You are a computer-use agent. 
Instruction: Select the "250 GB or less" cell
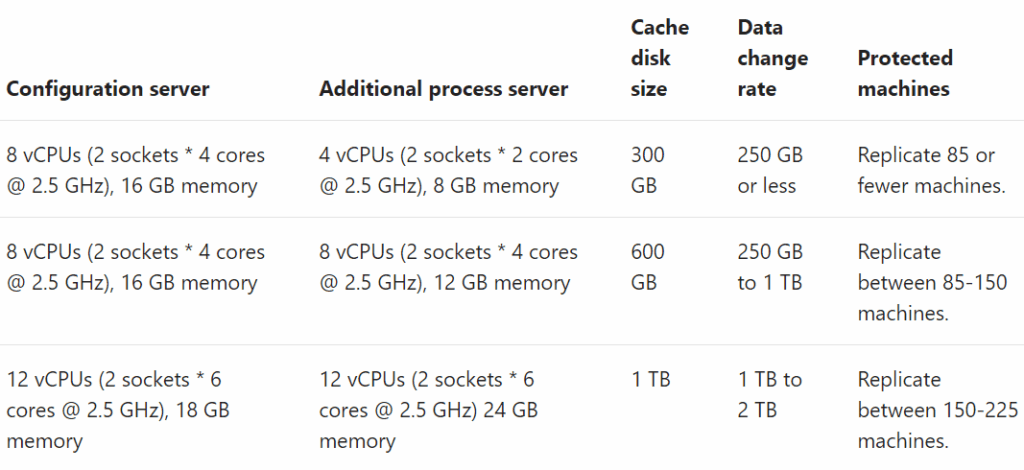(770, 170)
